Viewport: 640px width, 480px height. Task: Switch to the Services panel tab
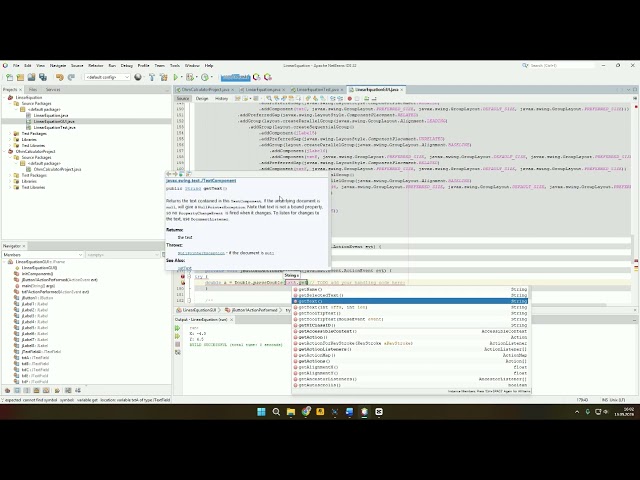[x=53, y=89]
